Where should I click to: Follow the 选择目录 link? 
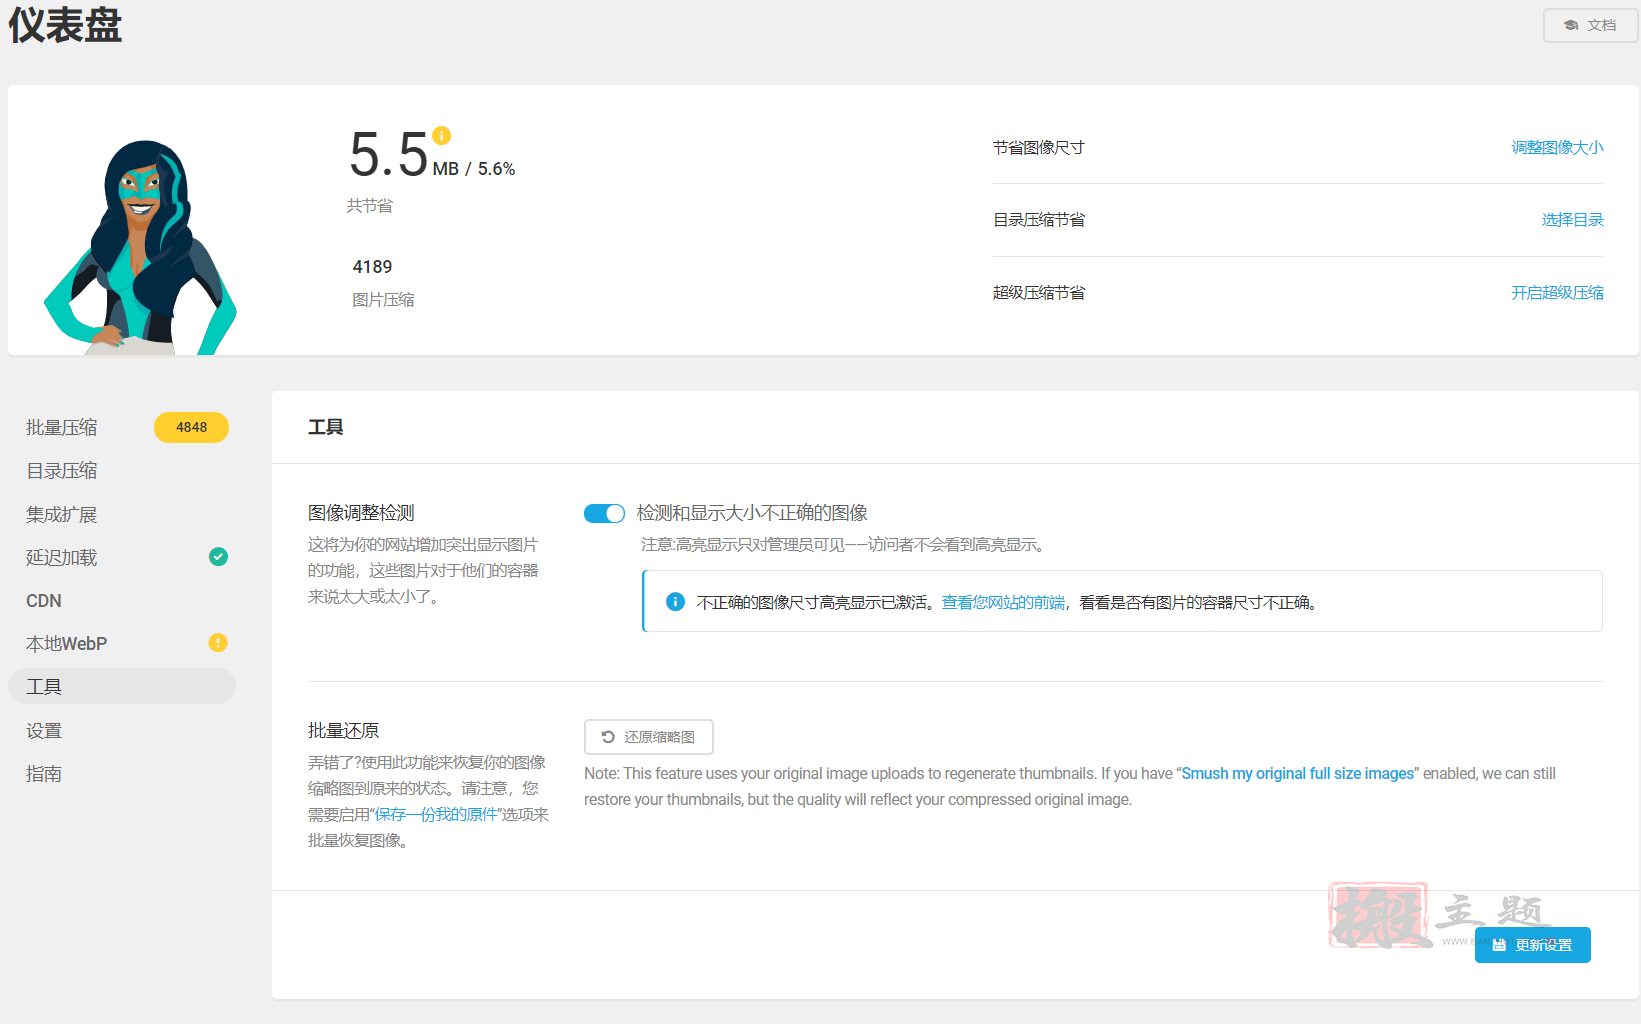pos(1572,219)
